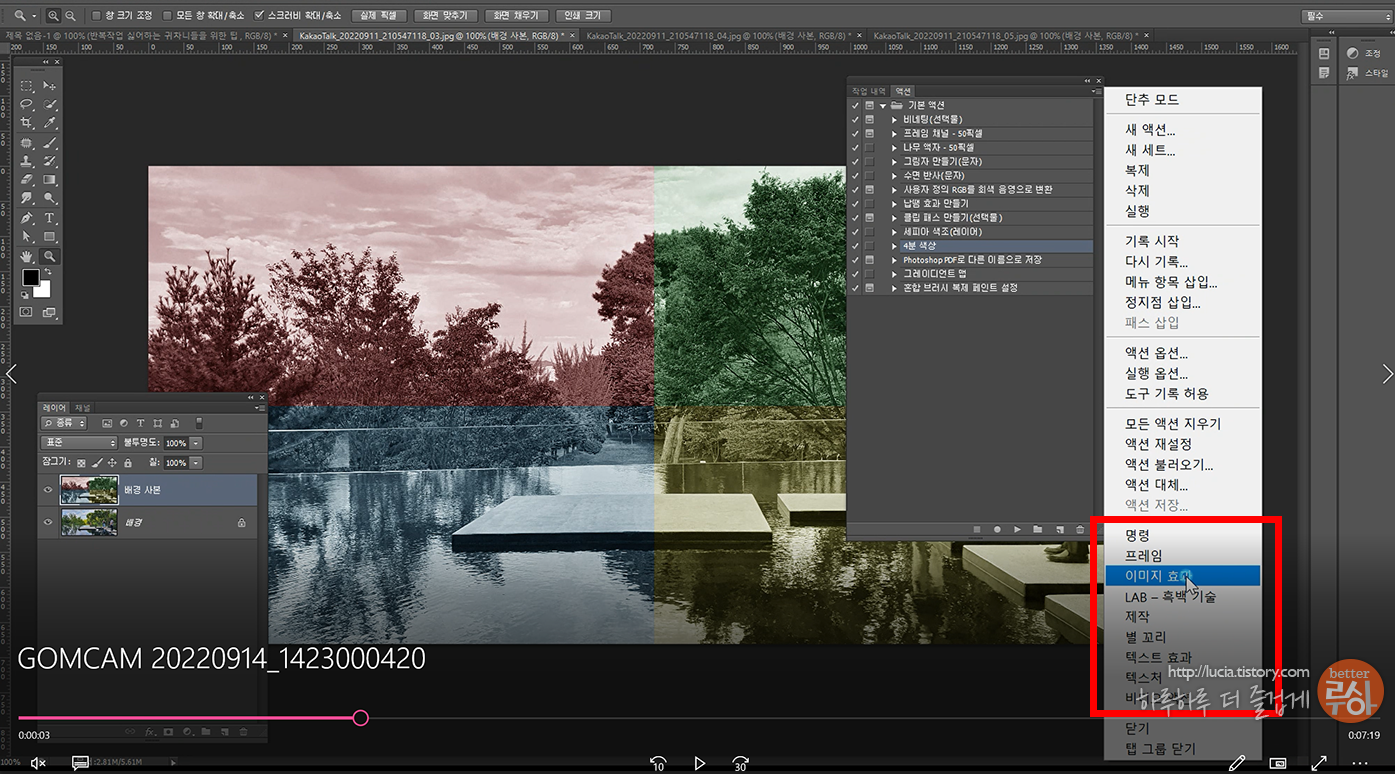Enable 모든 창 확대/축소 checkbox
The height and width of the screenshot is (774, 1395).
pos(168,16)
